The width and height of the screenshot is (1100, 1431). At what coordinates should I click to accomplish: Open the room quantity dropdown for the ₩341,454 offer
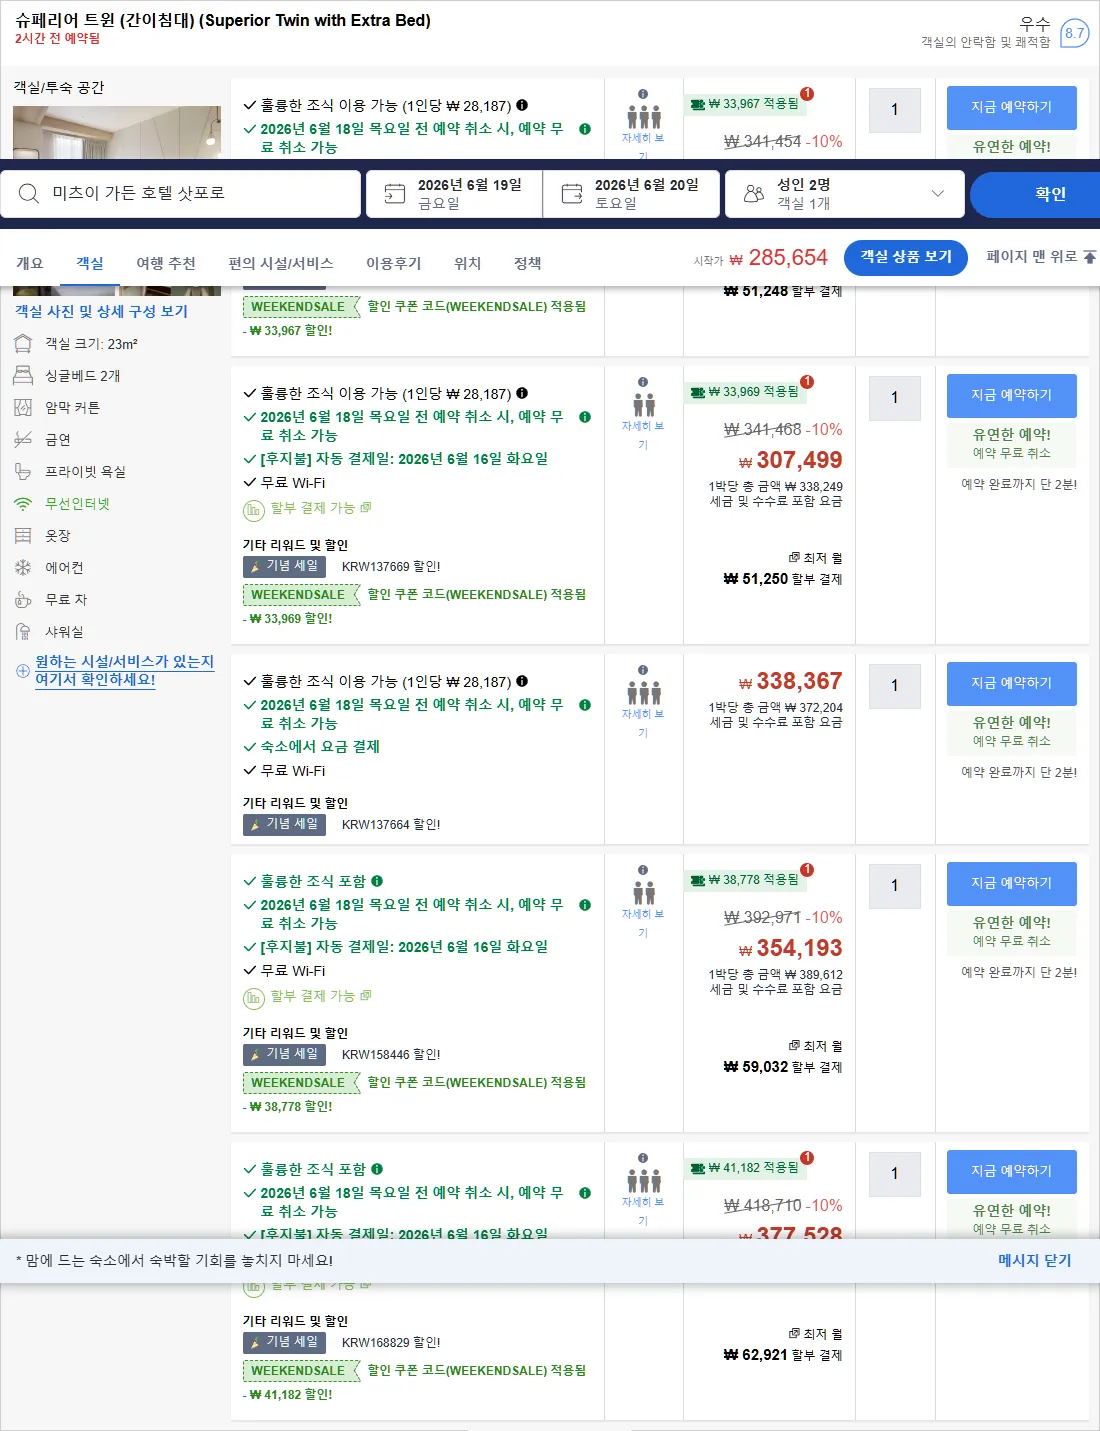point(895,110)
